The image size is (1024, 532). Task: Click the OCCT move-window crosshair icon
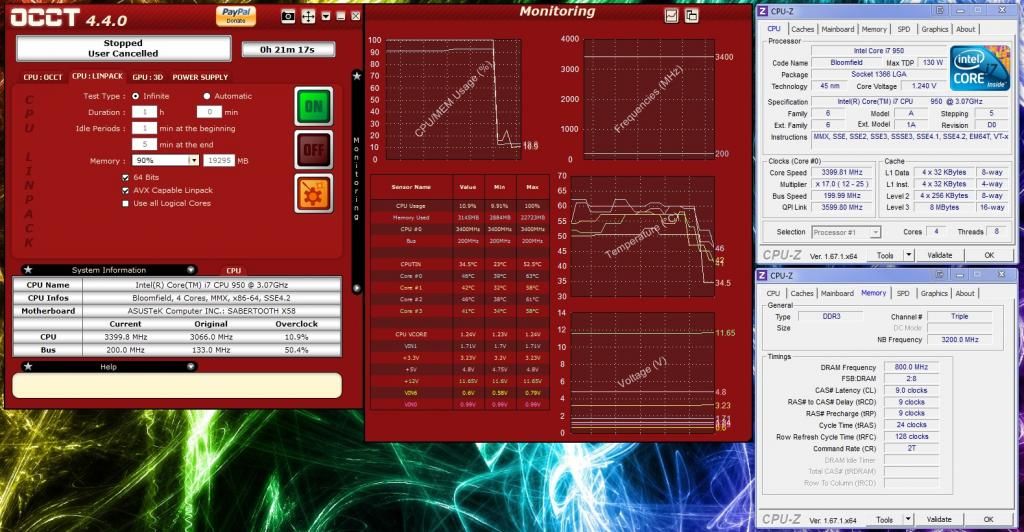click(308, 16)
